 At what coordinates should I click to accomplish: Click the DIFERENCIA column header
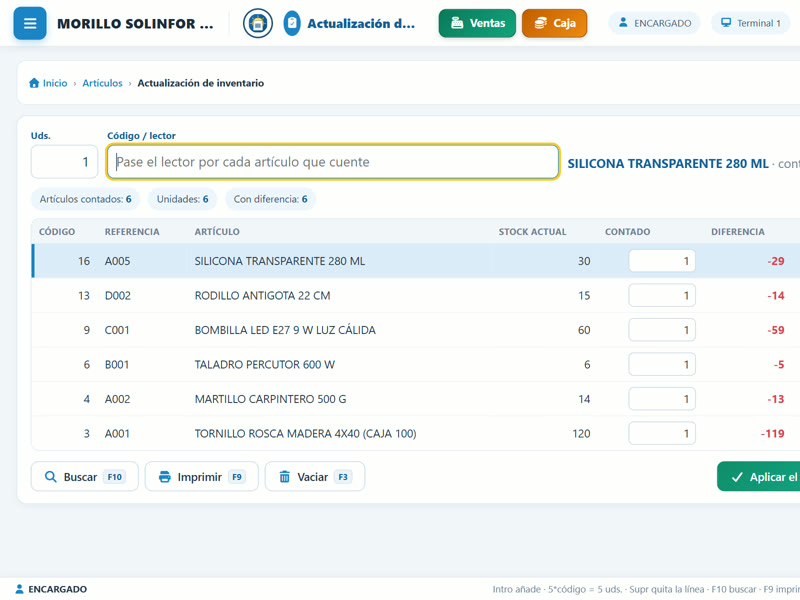click(738, 232)
